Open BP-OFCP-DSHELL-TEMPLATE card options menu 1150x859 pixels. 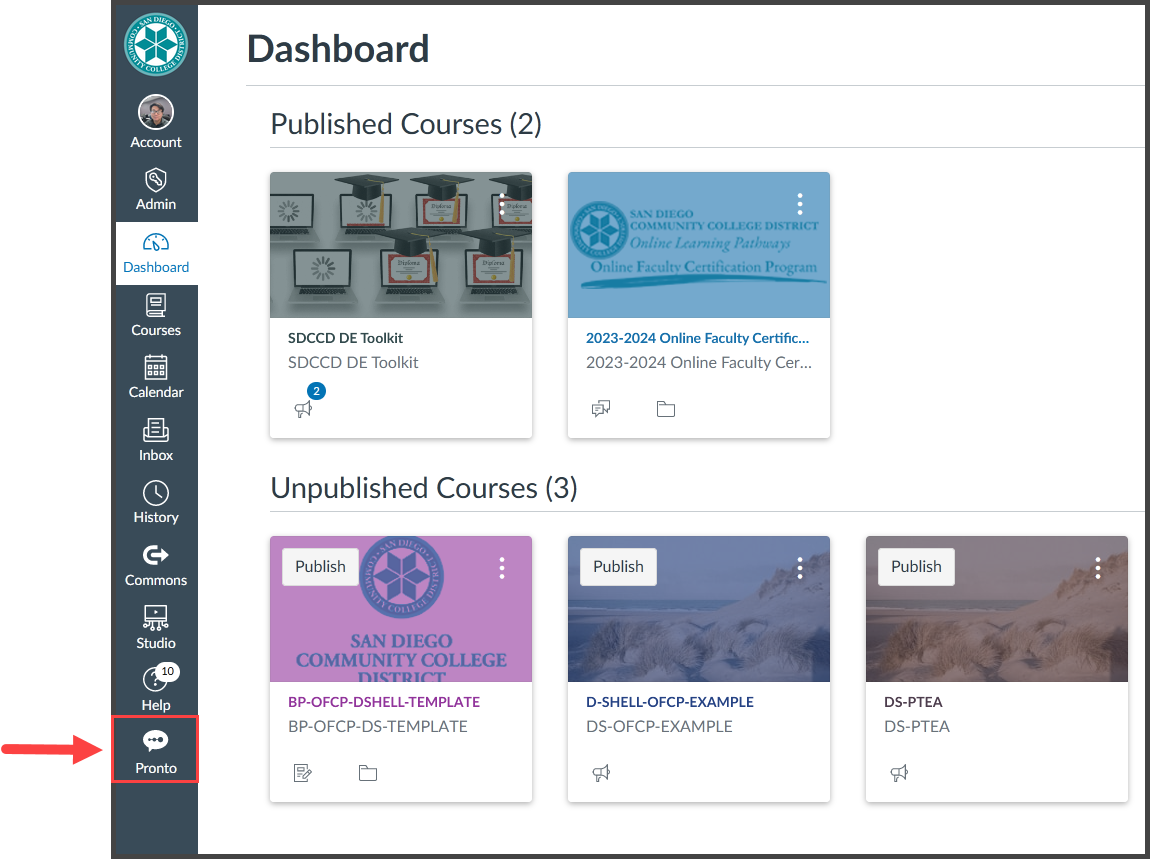[502, 567]
